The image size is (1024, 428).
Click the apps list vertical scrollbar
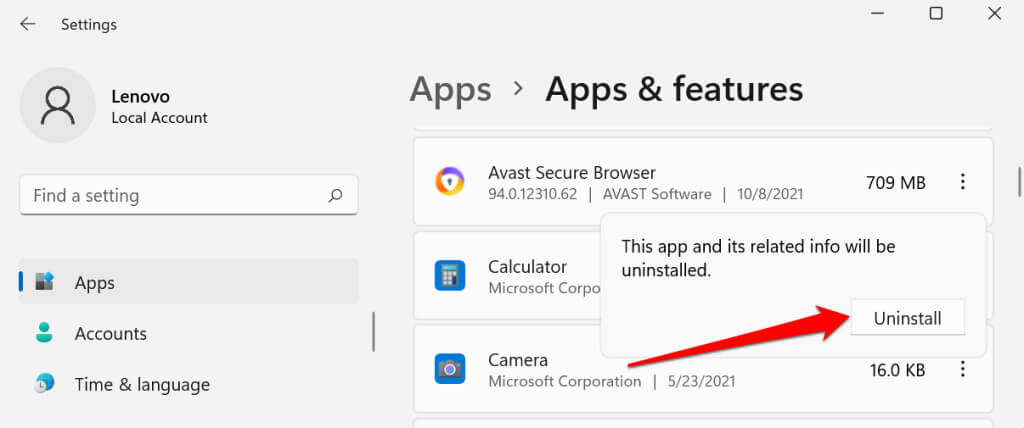(1018, 182)
